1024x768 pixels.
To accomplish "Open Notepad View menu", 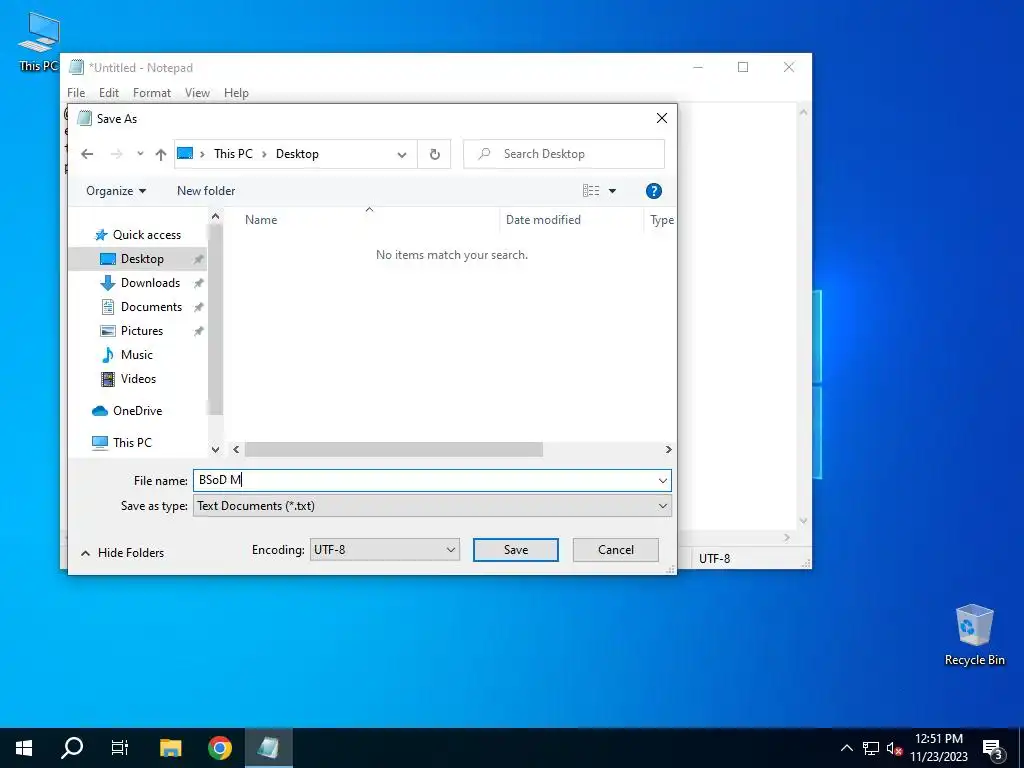I will coord(197,93).
